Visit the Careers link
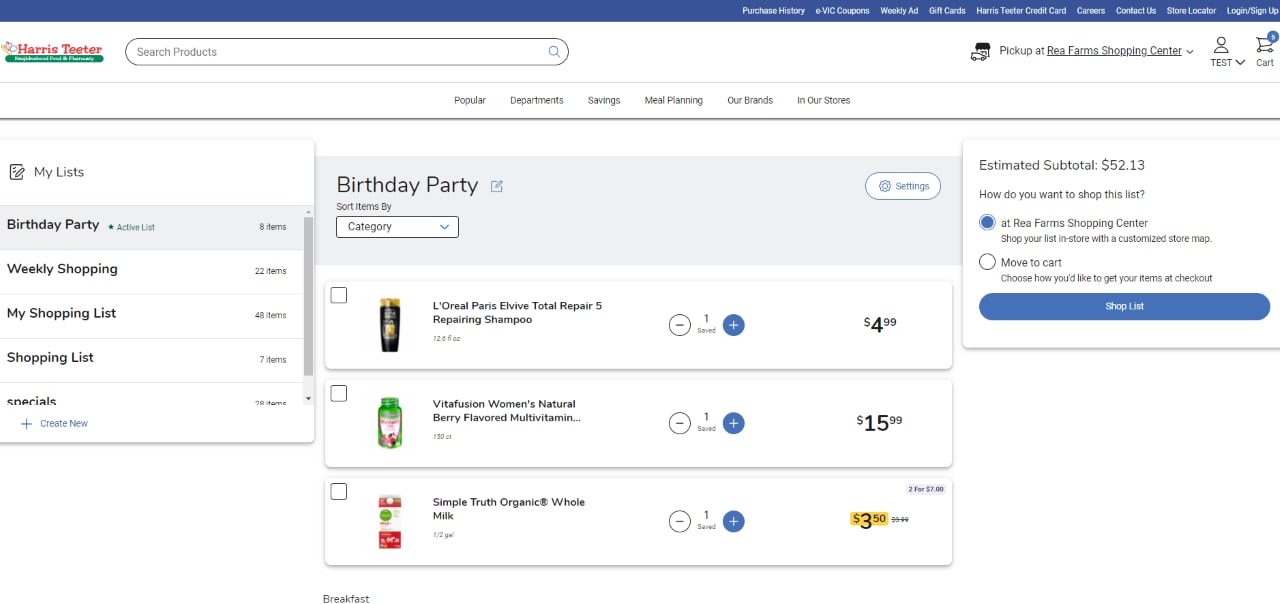The image size is (1280, 604). [x=1091, y=11]
